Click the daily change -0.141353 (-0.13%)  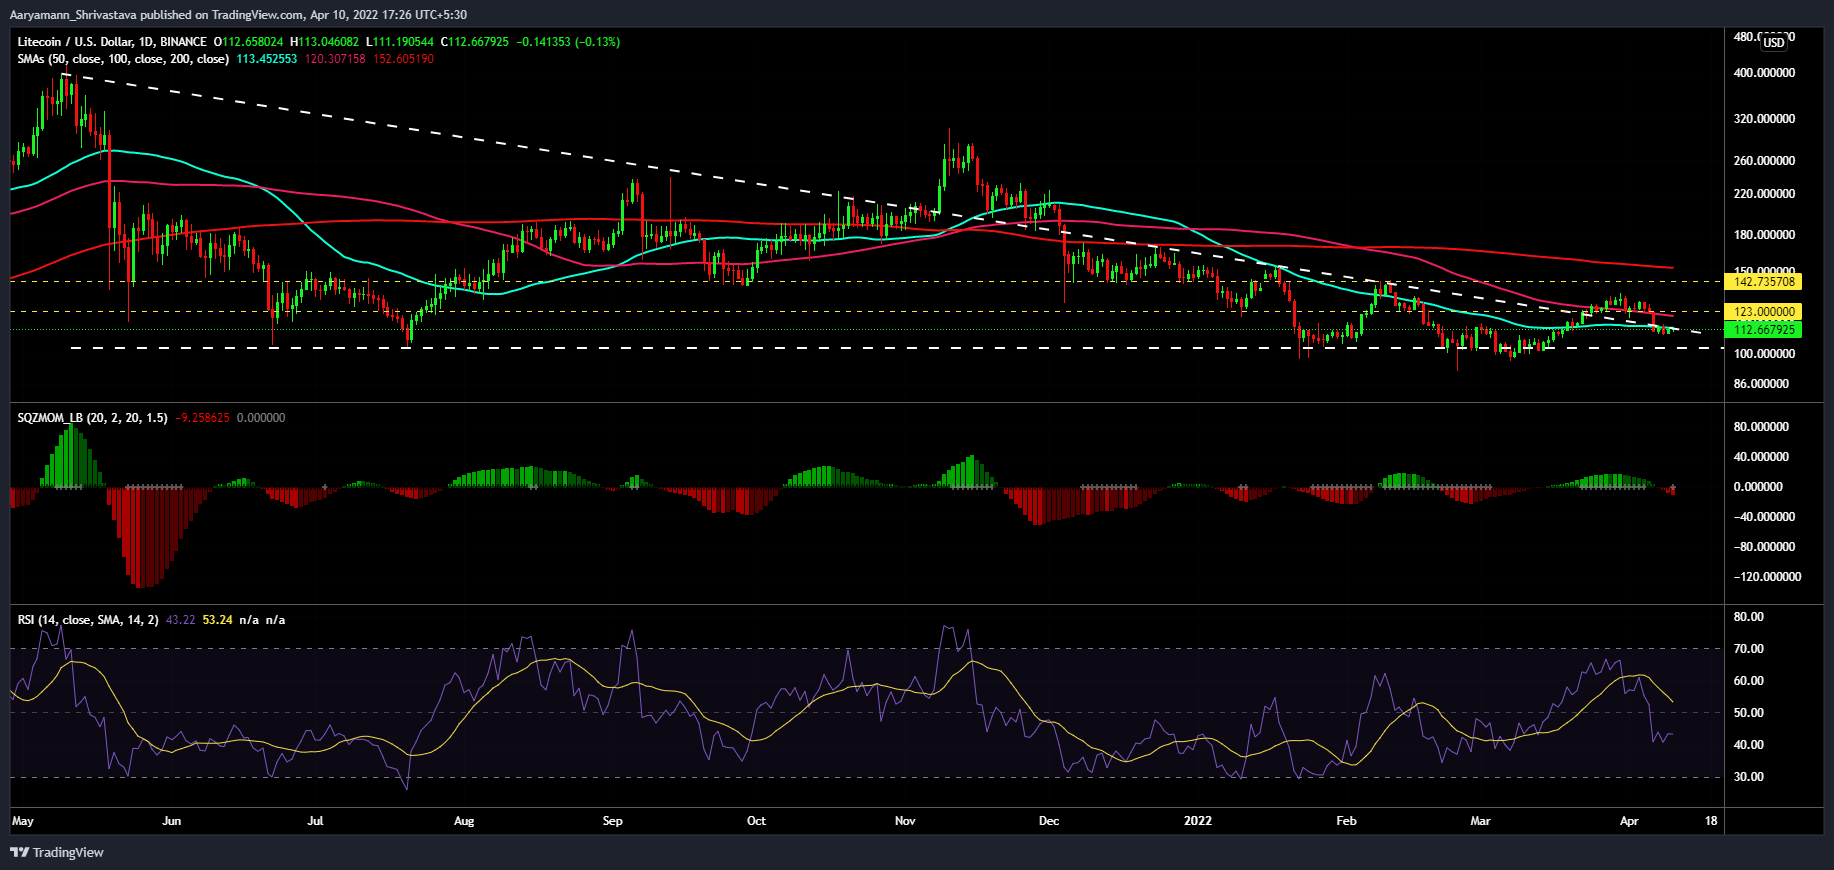[x=568, y=42]
